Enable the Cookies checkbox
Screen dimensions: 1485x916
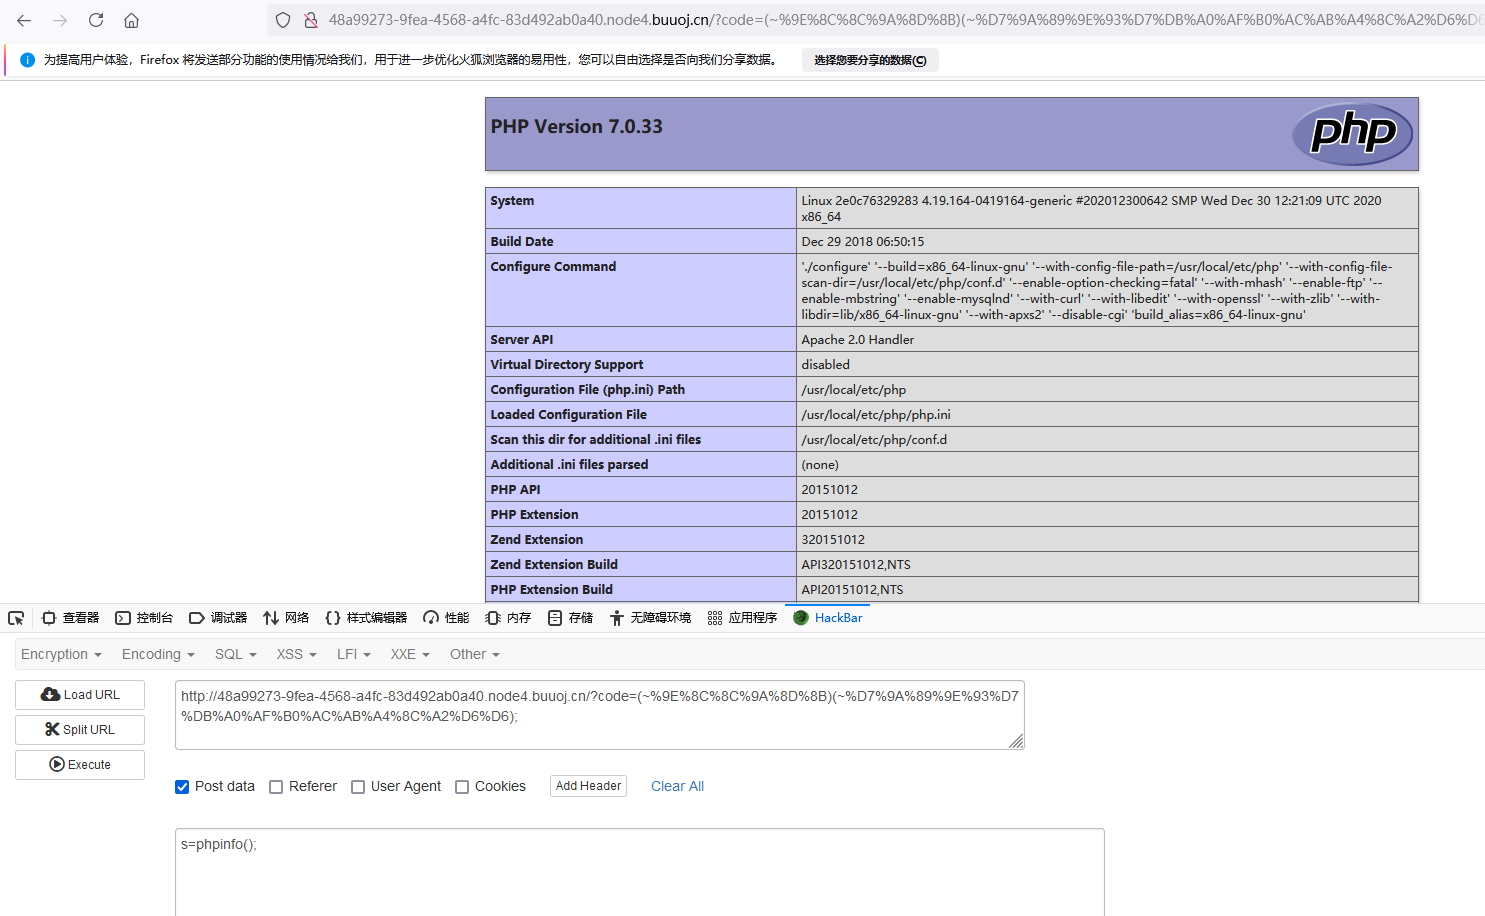pos(462,787)
